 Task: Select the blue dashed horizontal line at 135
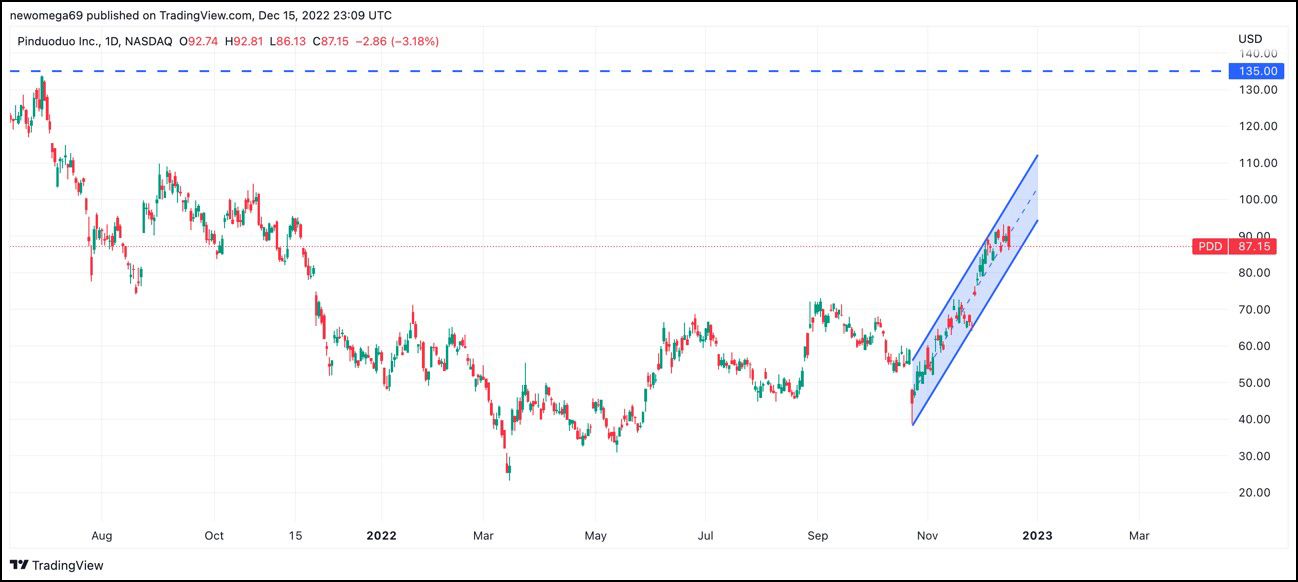pyautogui.click(x=600, y=71)
